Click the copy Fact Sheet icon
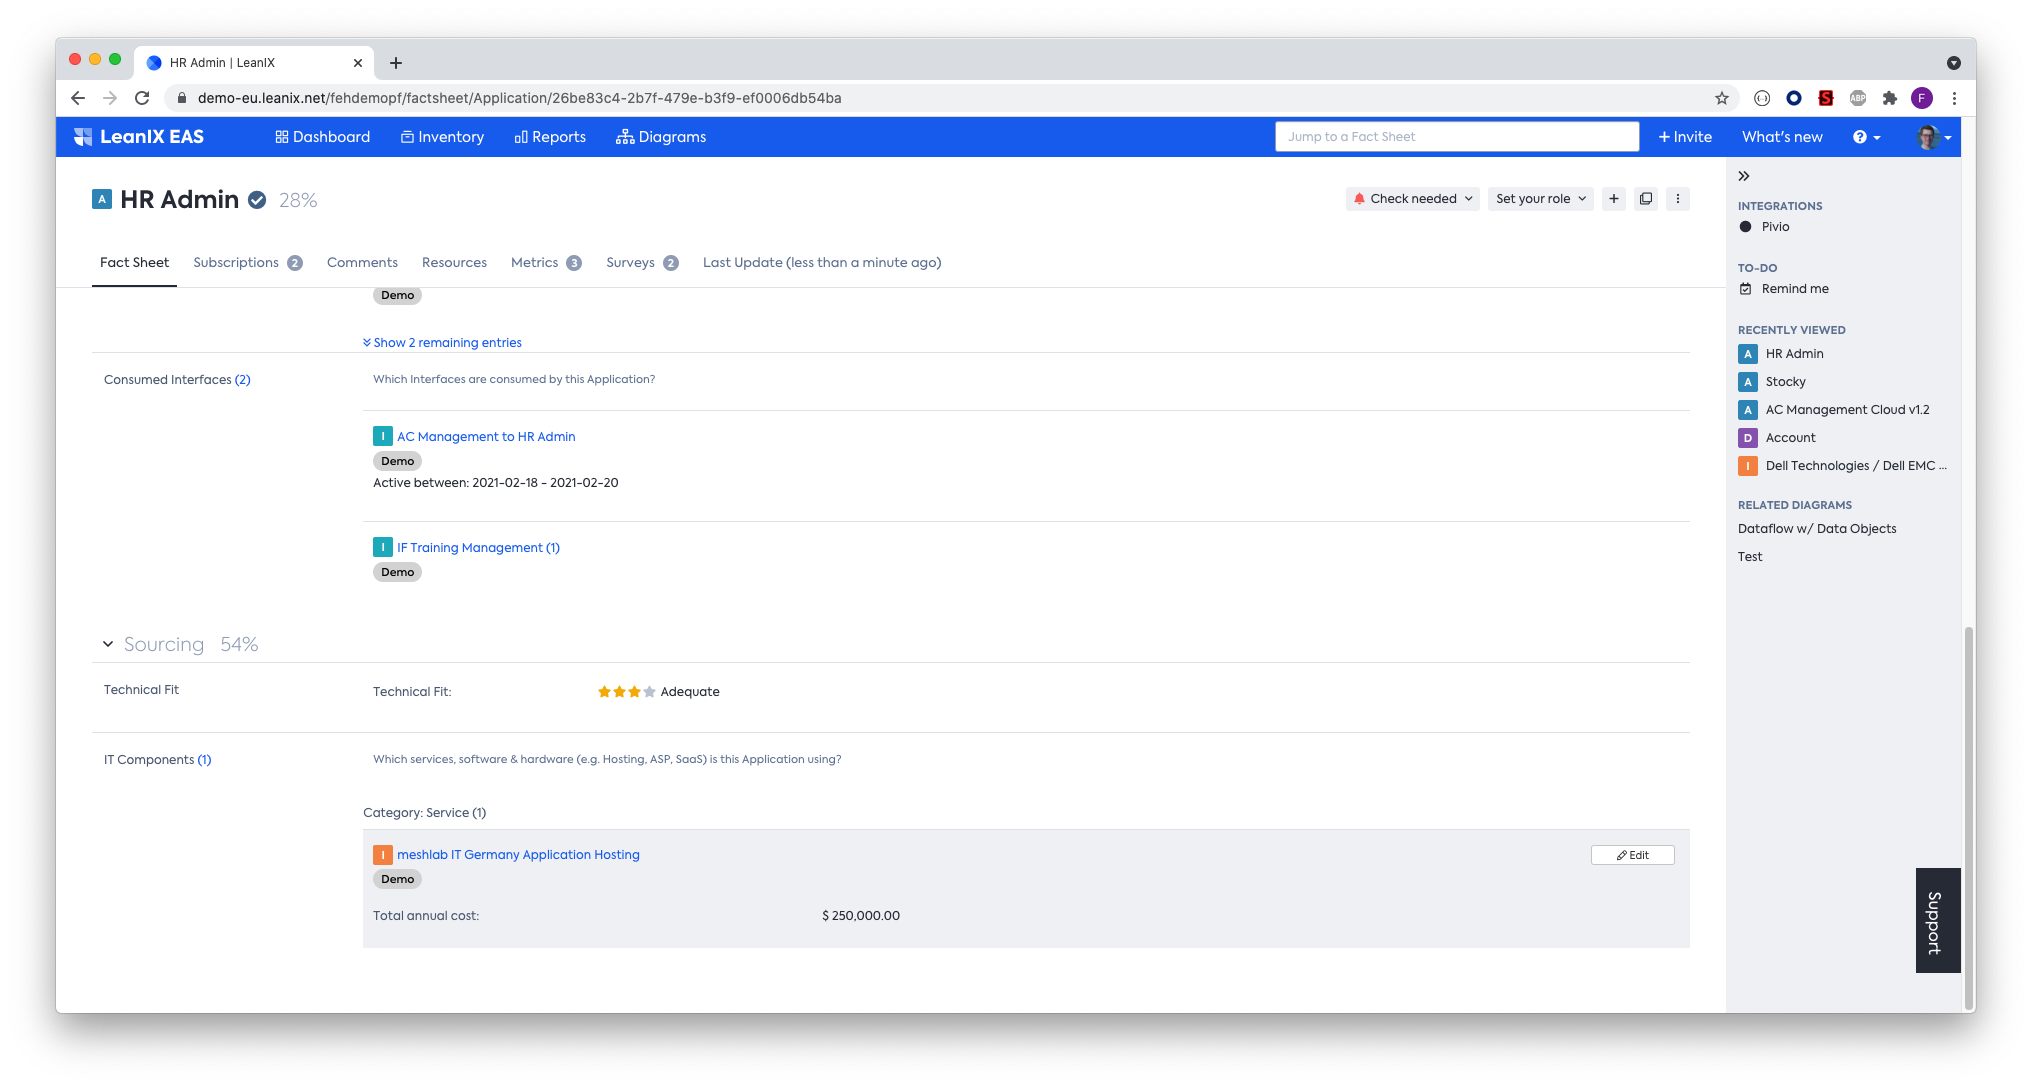The image size is (2032, 1087). tap(1645, 199)
